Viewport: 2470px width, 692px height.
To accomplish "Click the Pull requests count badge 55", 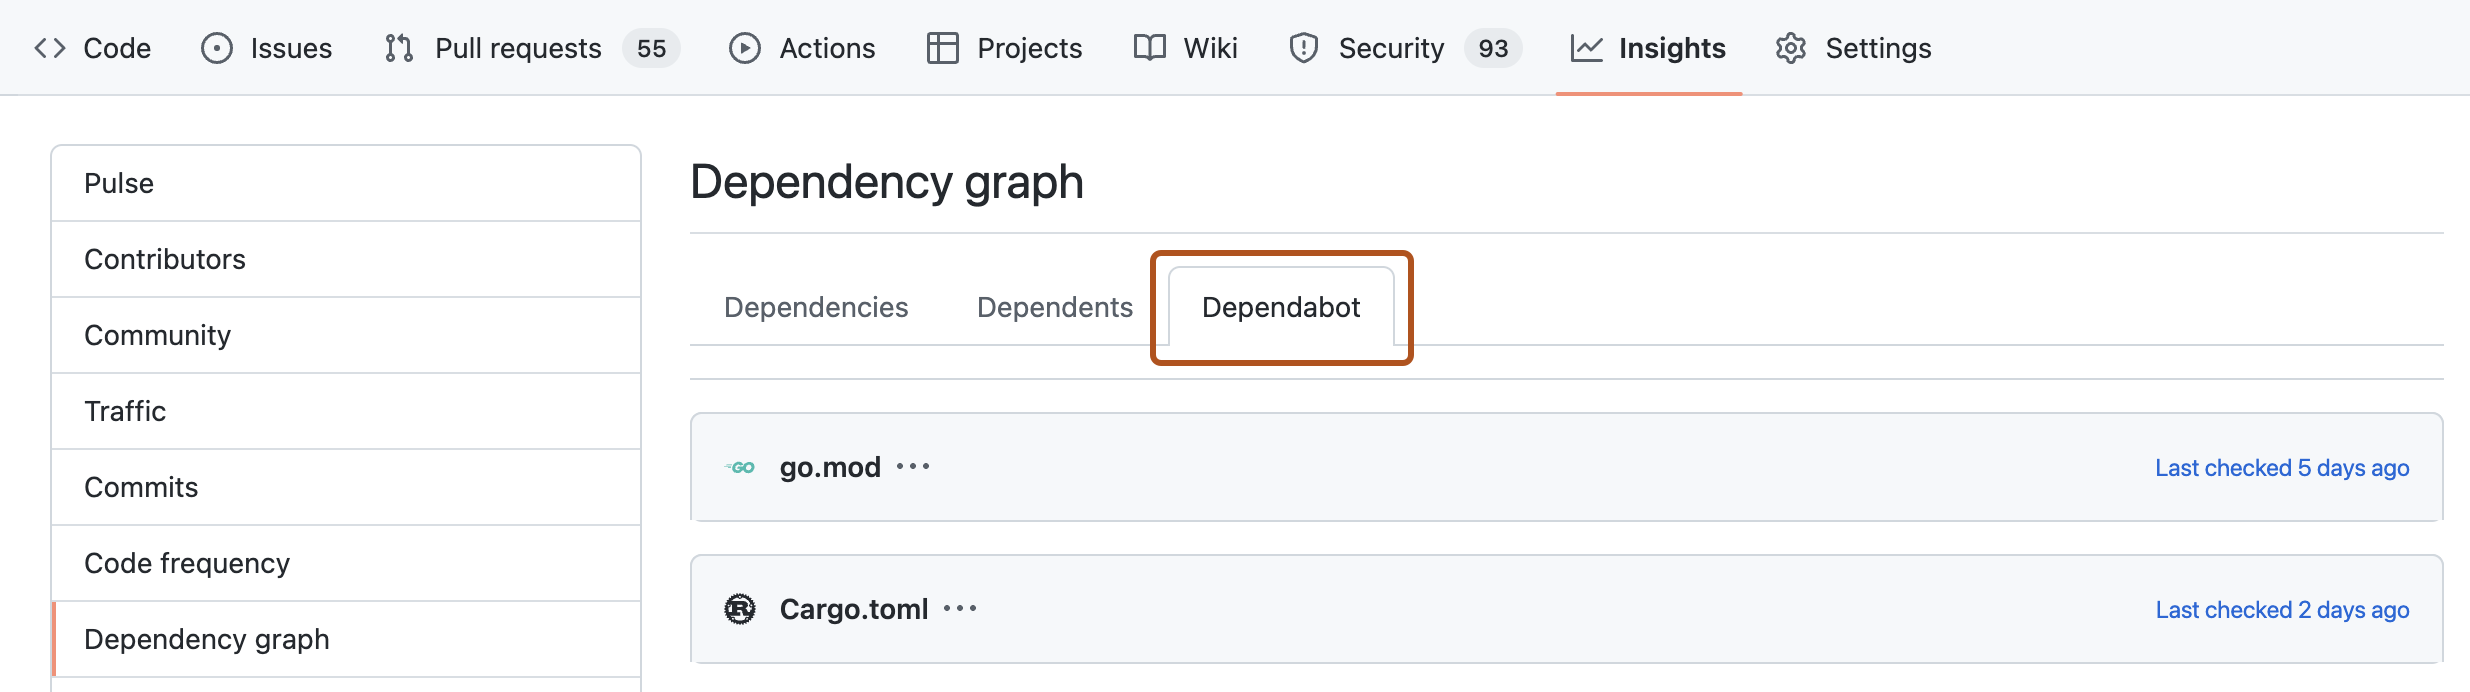I will tap(651, 48).
